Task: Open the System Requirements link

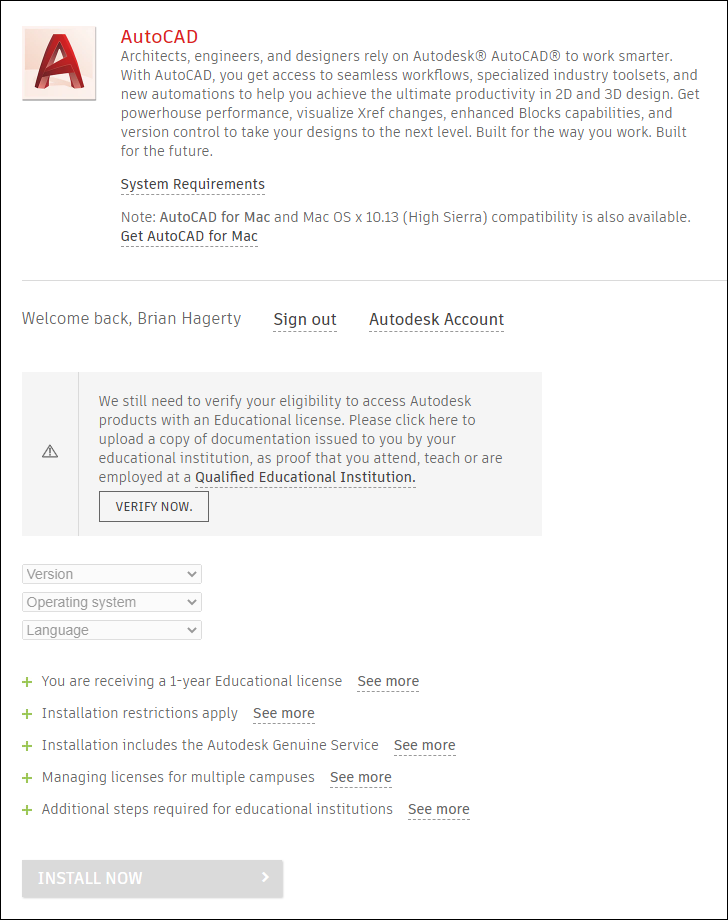Action: (x=193, y=184)
